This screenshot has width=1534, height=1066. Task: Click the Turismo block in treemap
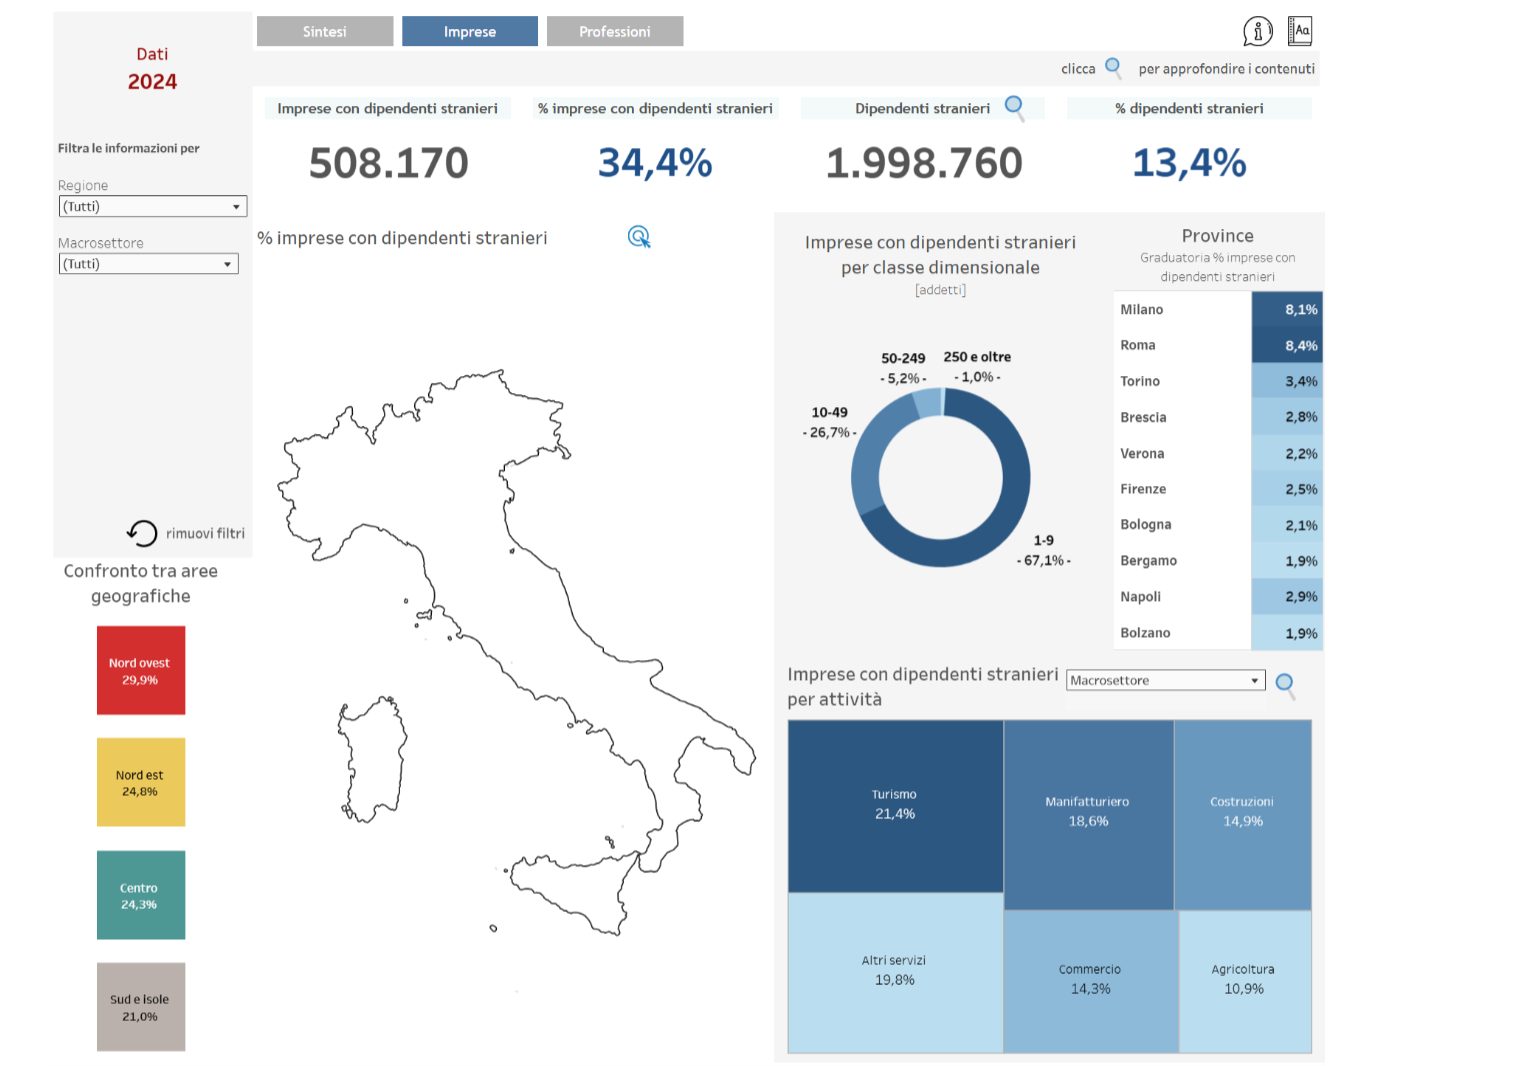point(895,805)
